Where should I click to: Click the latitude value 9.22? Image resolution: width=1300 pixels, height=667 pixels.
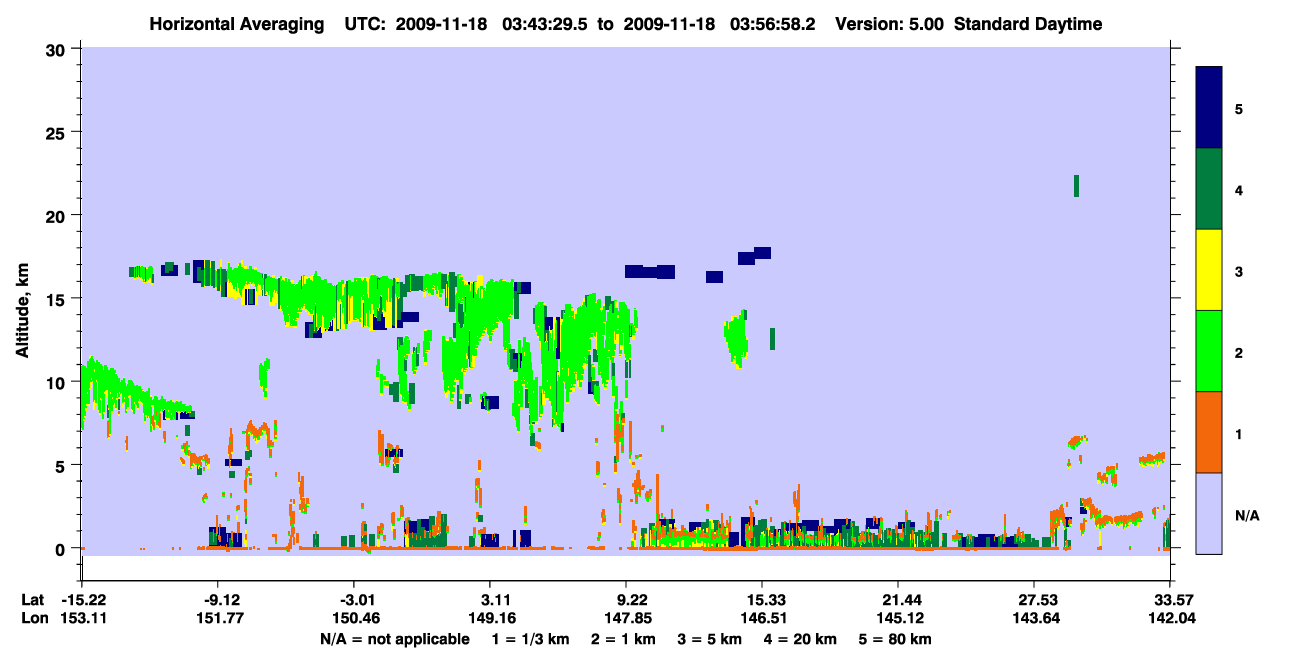click(627, 600)
